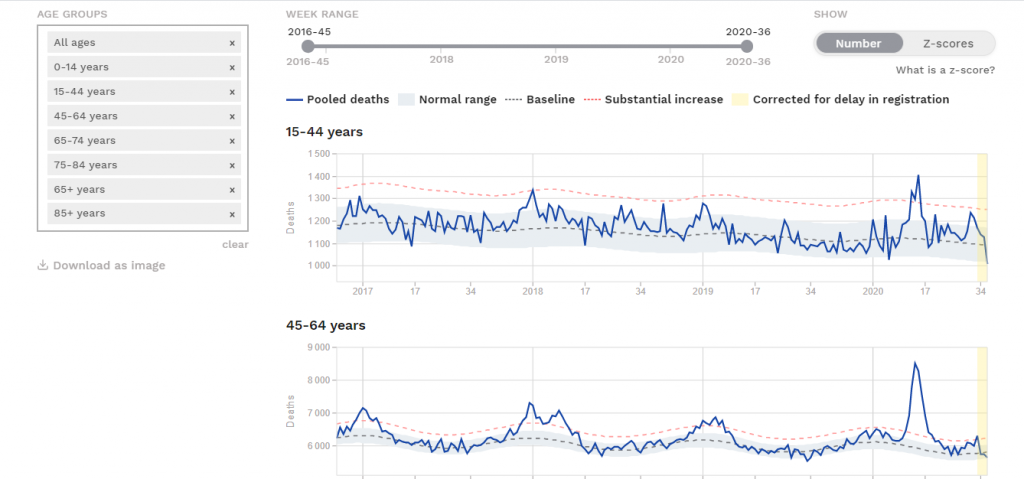Remove the '65-74 years' filter
1024x479 pixels.
(232, 141)
